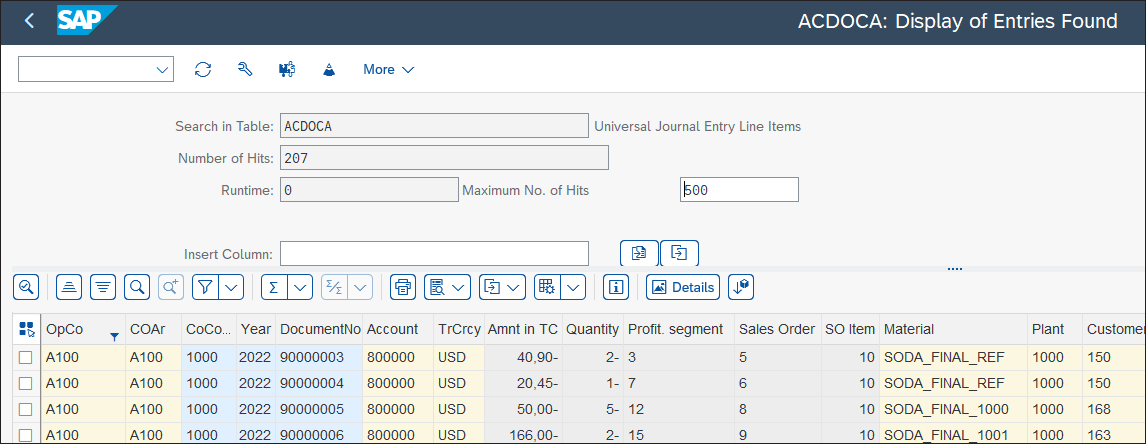Expand the Subtotals dropdown arrow
This screenshot has width=1146, height=444.
(360, 287)
